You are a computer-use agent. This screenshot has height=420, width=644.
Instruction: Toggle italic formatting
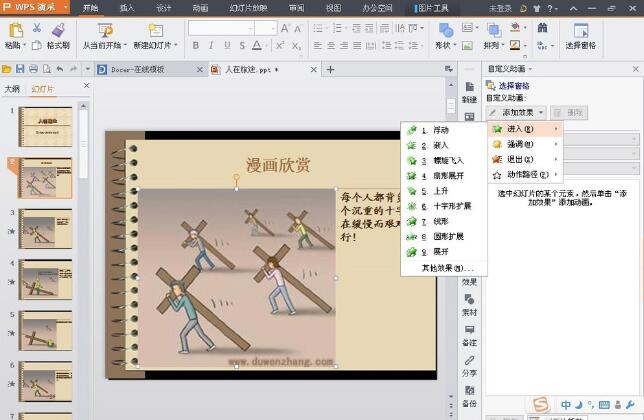tap(211, 46)
